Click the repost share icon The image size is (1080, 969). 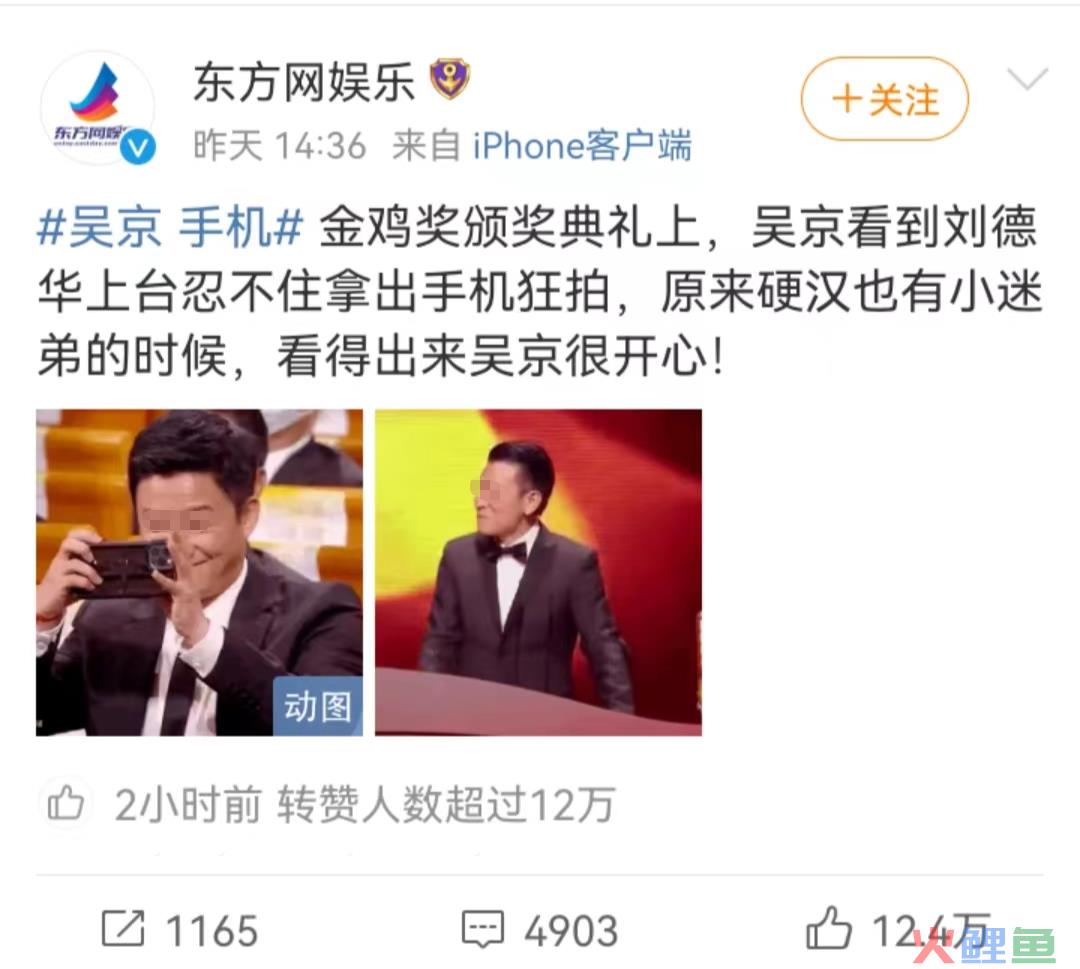click(x=123, y=928)
